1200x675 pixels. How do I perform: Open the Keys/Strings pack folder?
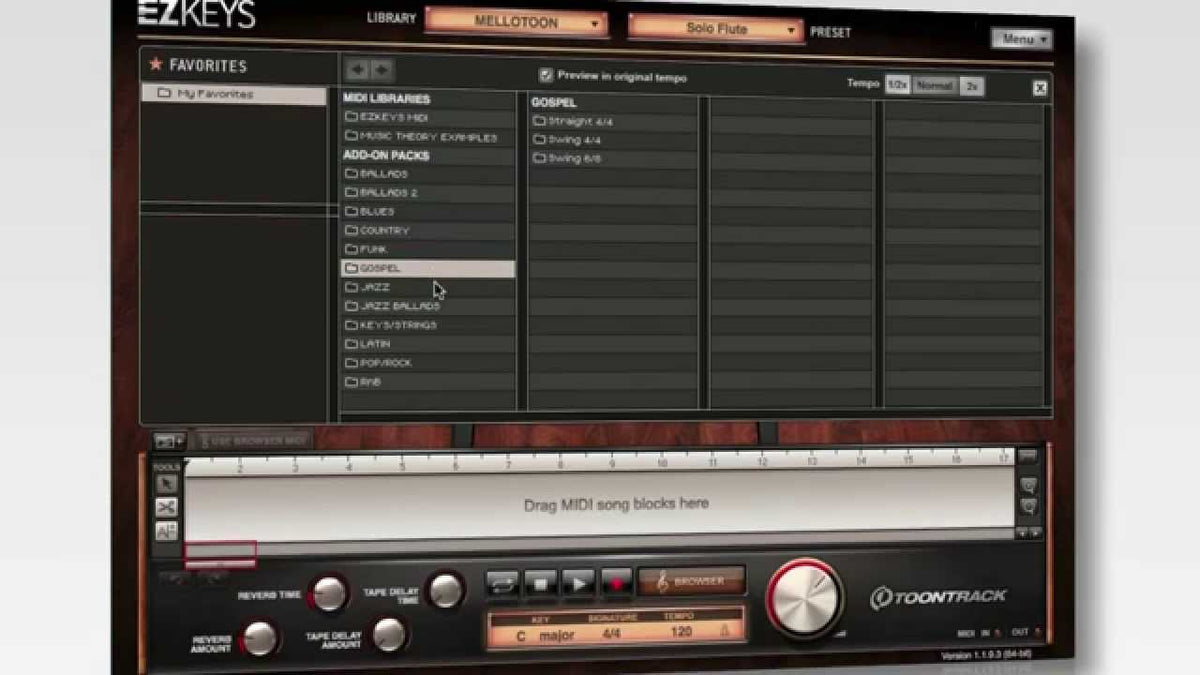pyautogui.click(x=428, y=325)
